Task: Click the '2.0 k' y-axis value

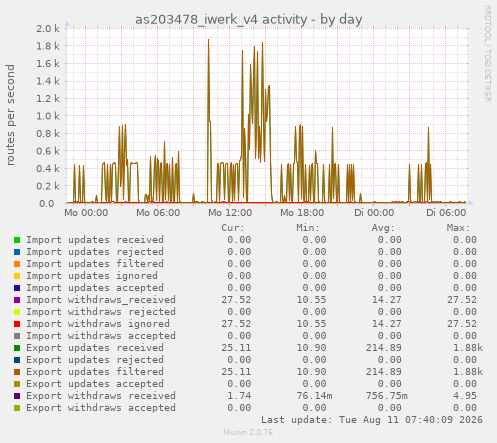Action: [48, 29]
